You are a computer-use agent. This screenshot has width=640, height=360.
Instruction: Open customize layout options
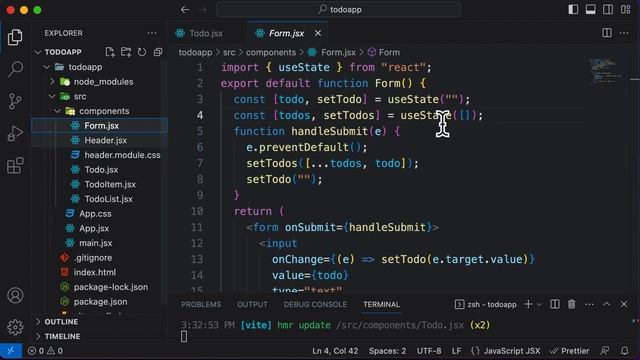(625, 9)
